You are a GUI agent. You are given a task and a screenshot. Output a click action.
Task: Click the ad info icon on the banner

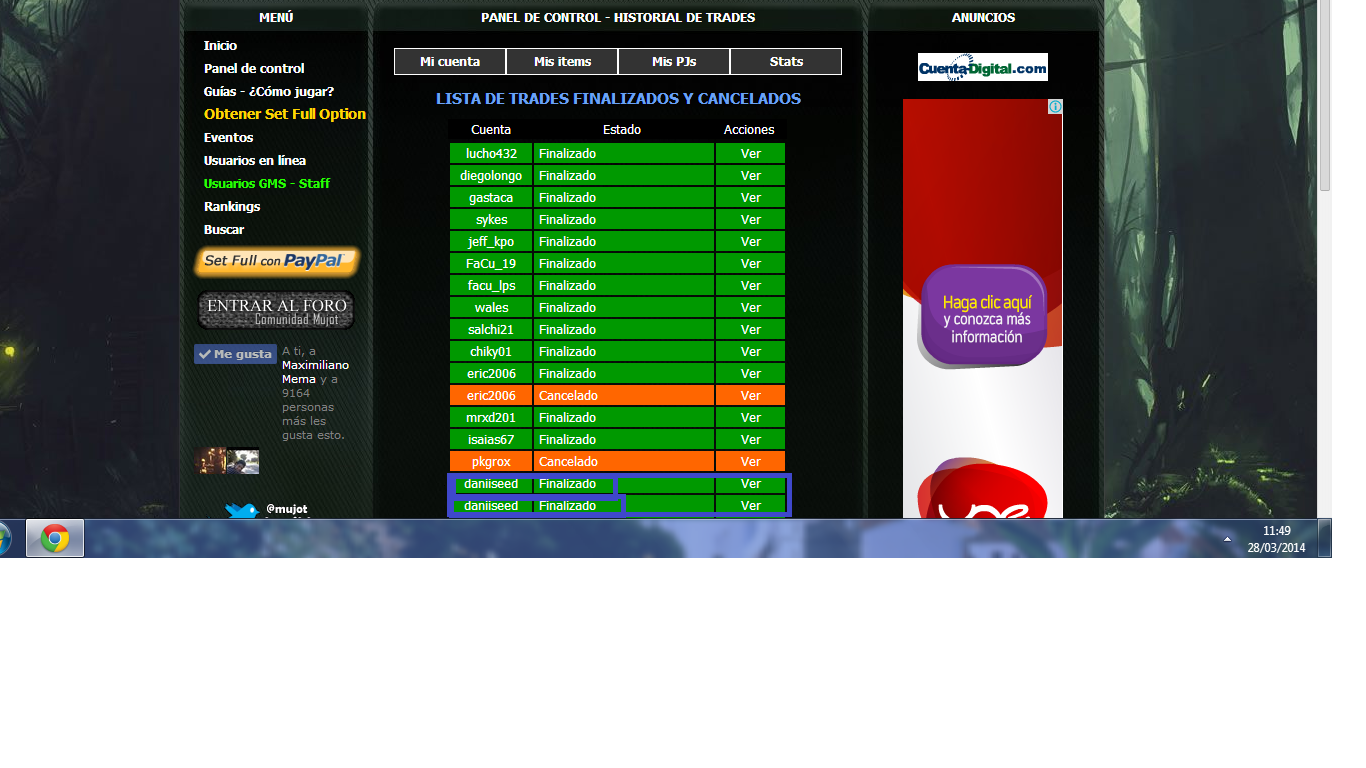pos(1055,106)
